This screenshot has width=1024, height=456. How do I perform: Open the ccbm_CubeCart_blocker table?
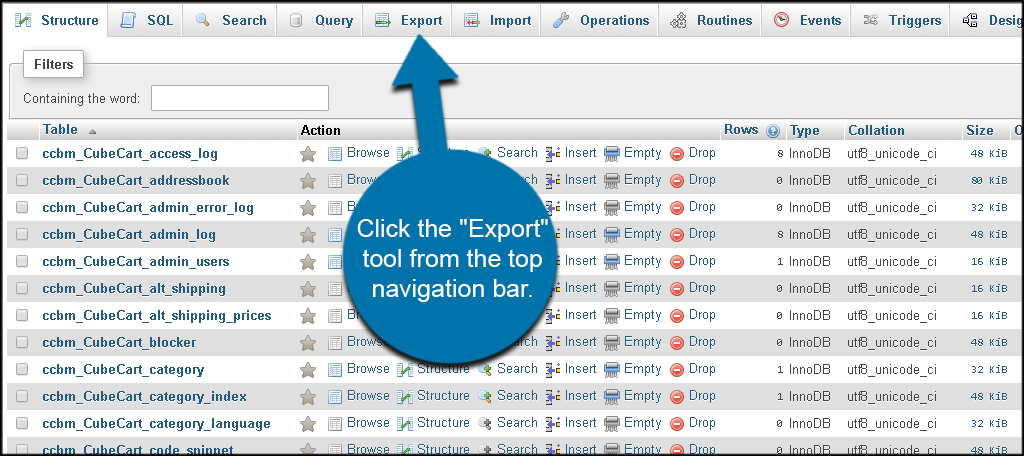click(x=119, y=342)
